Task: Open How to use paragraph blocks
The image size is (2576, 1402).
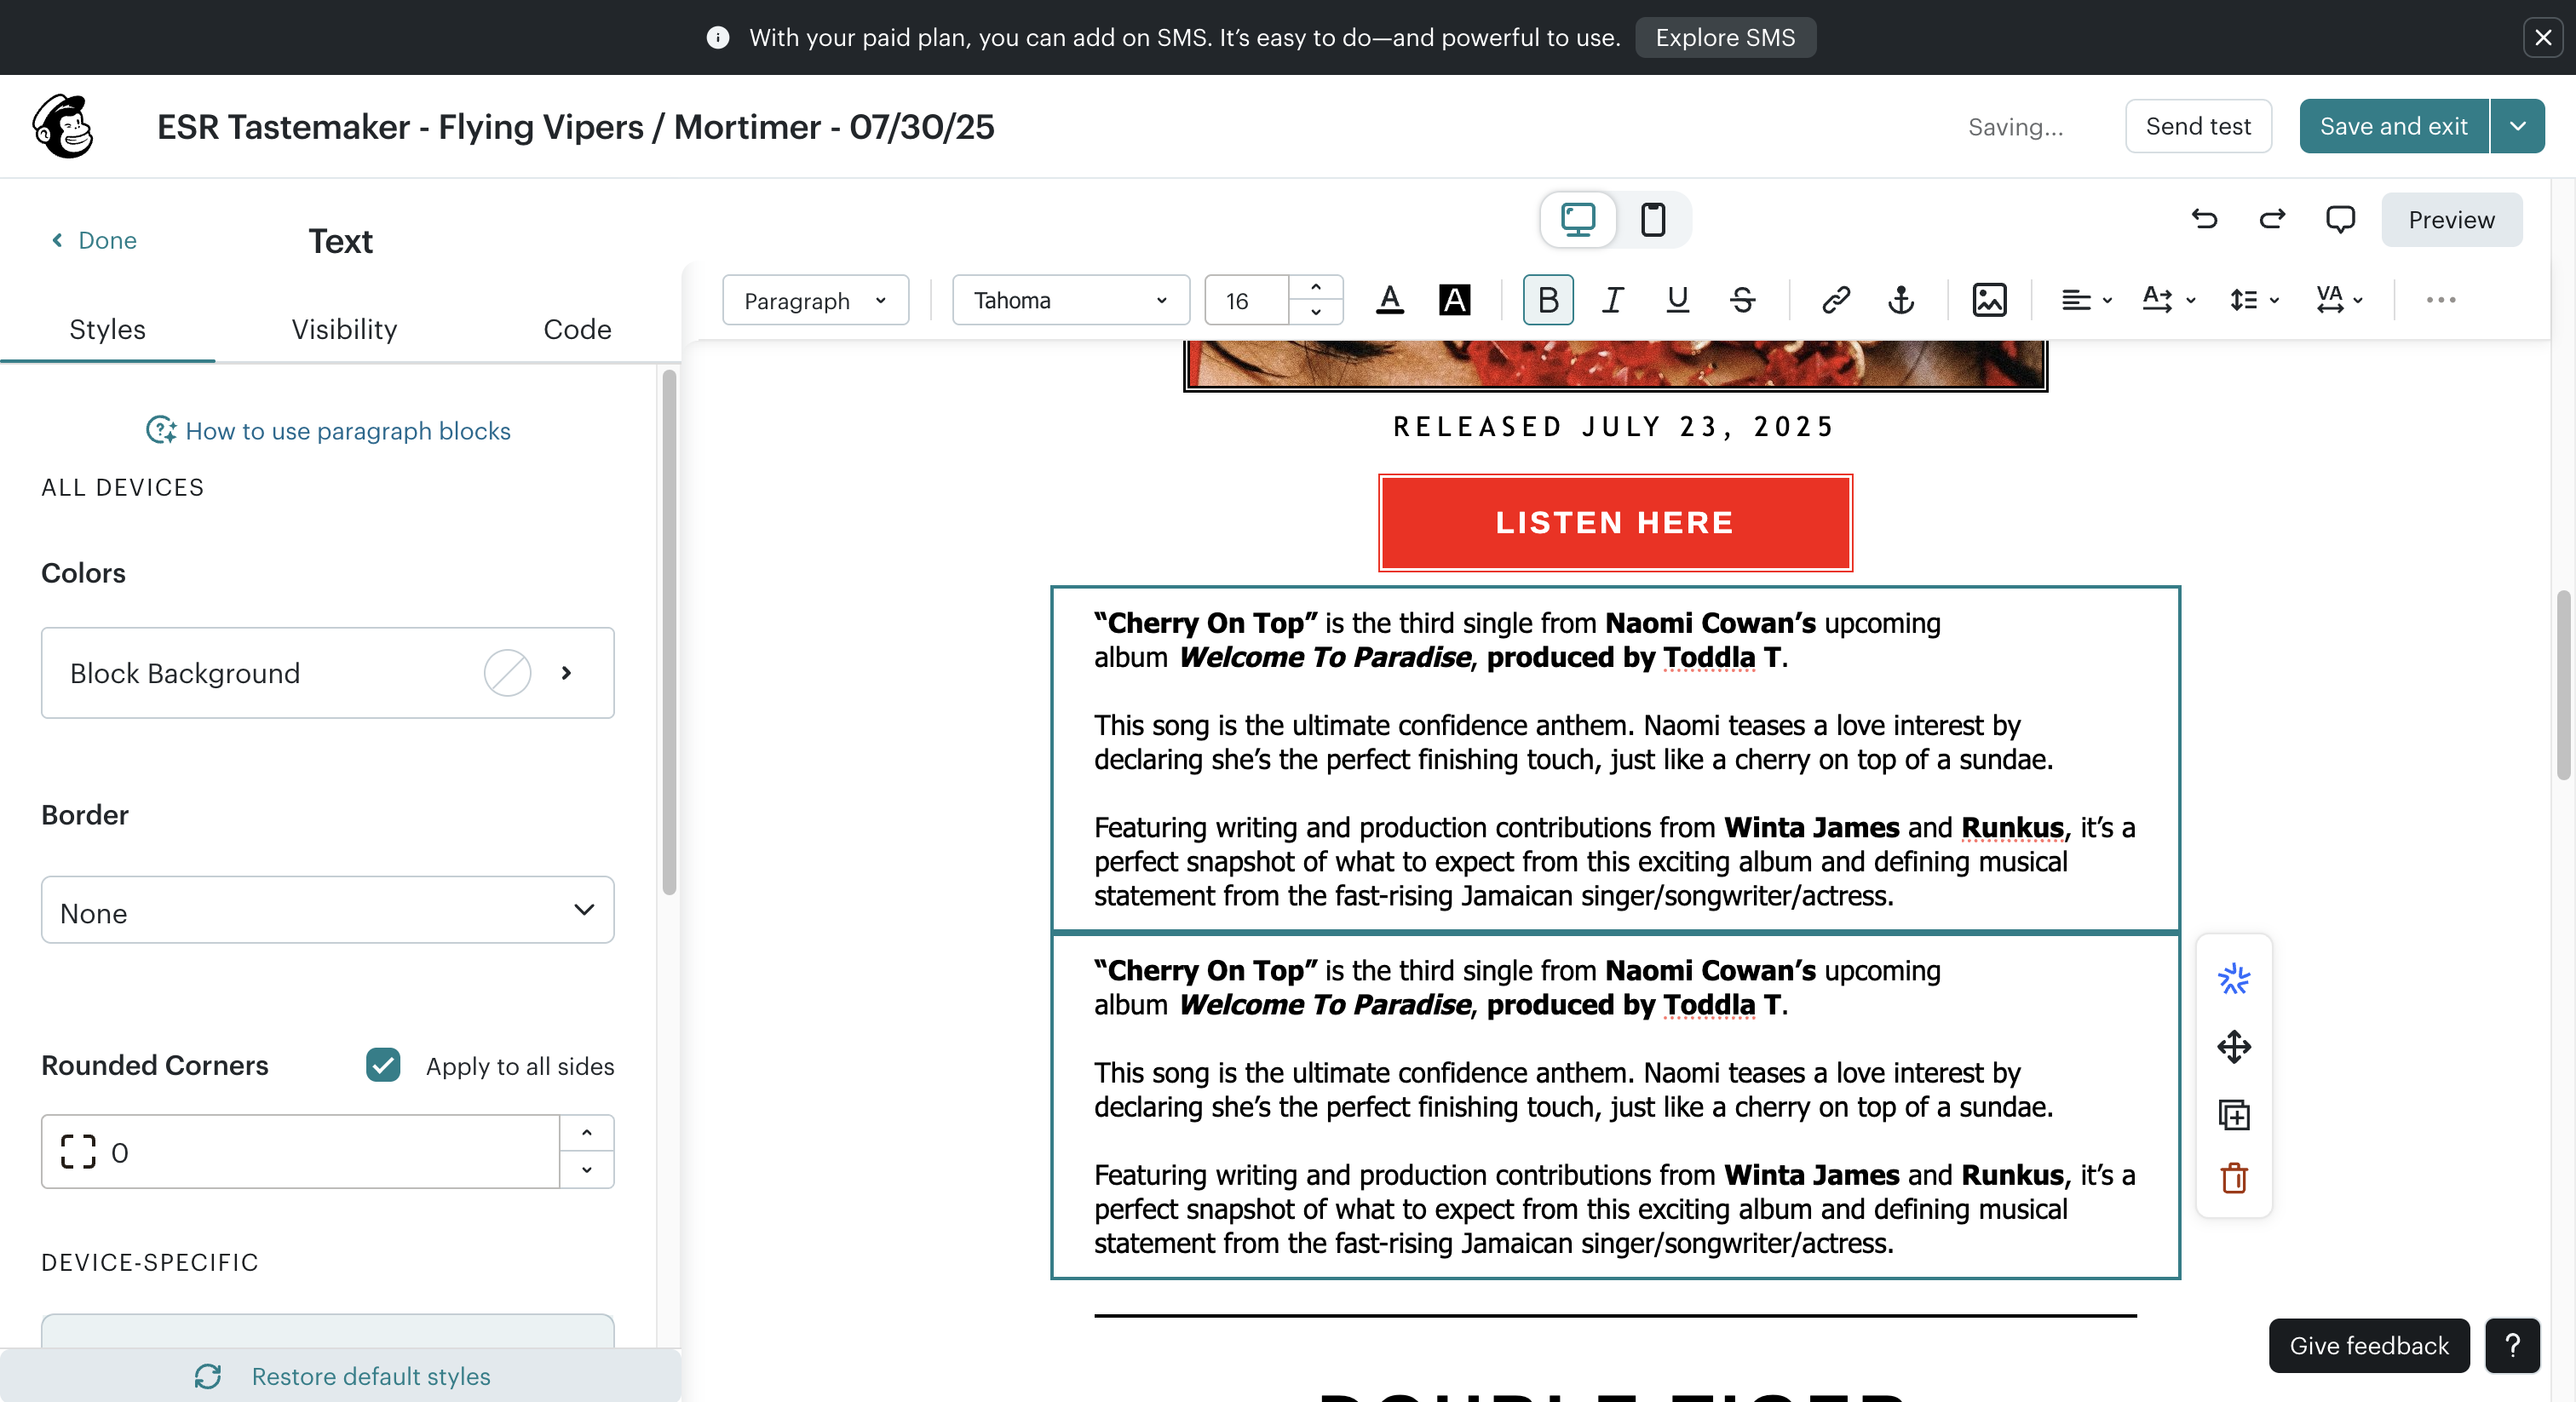Action: 328,430
